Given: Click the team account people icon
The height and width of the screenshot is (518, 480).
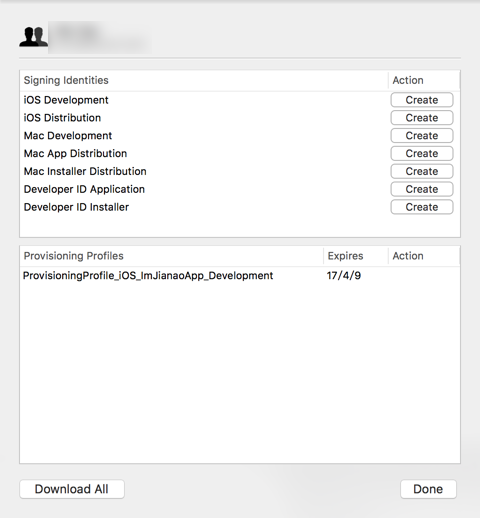Looking at the screenshot, I should [x=33, y=37].
